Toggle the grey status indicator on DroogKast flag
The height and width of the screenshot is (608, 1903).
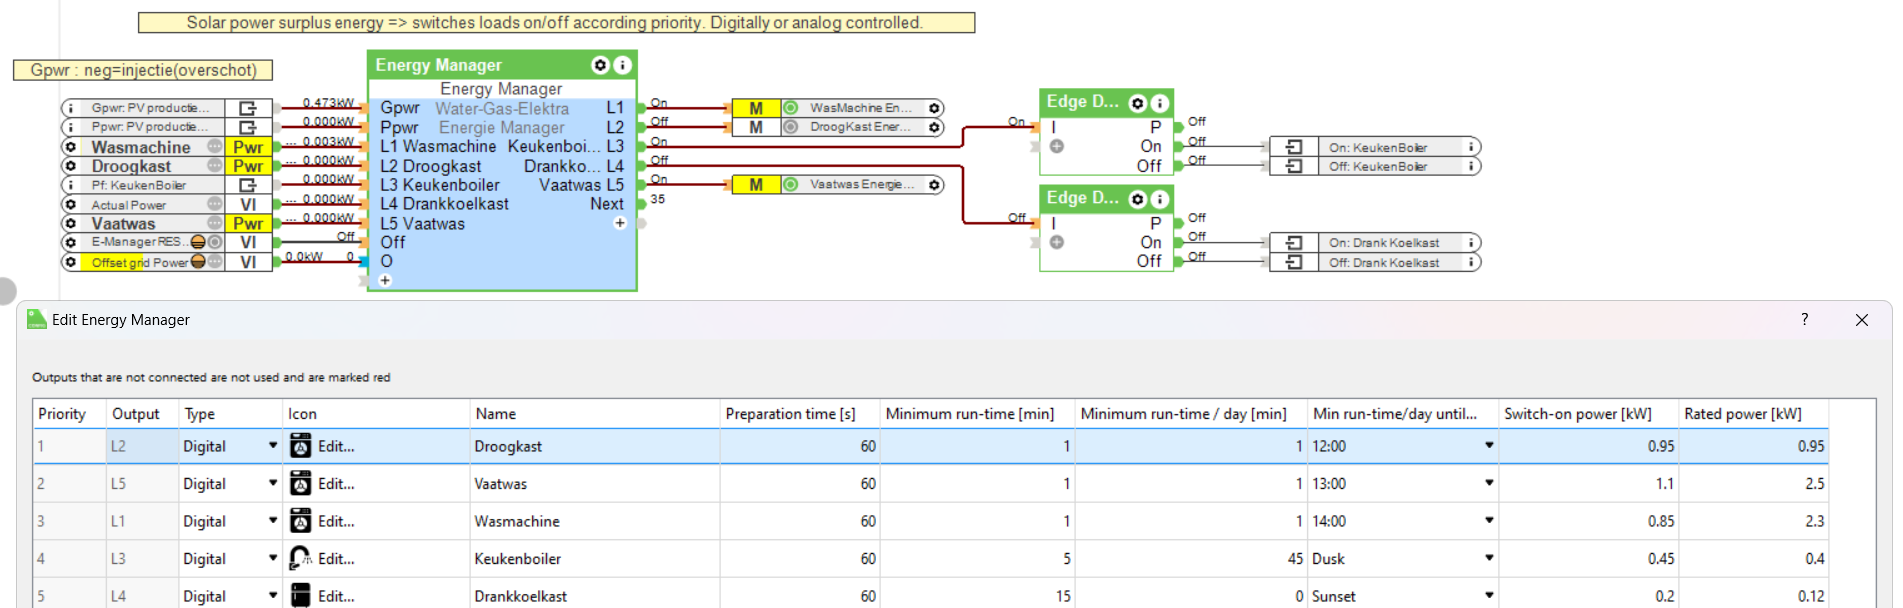click(x=791, y=127)
